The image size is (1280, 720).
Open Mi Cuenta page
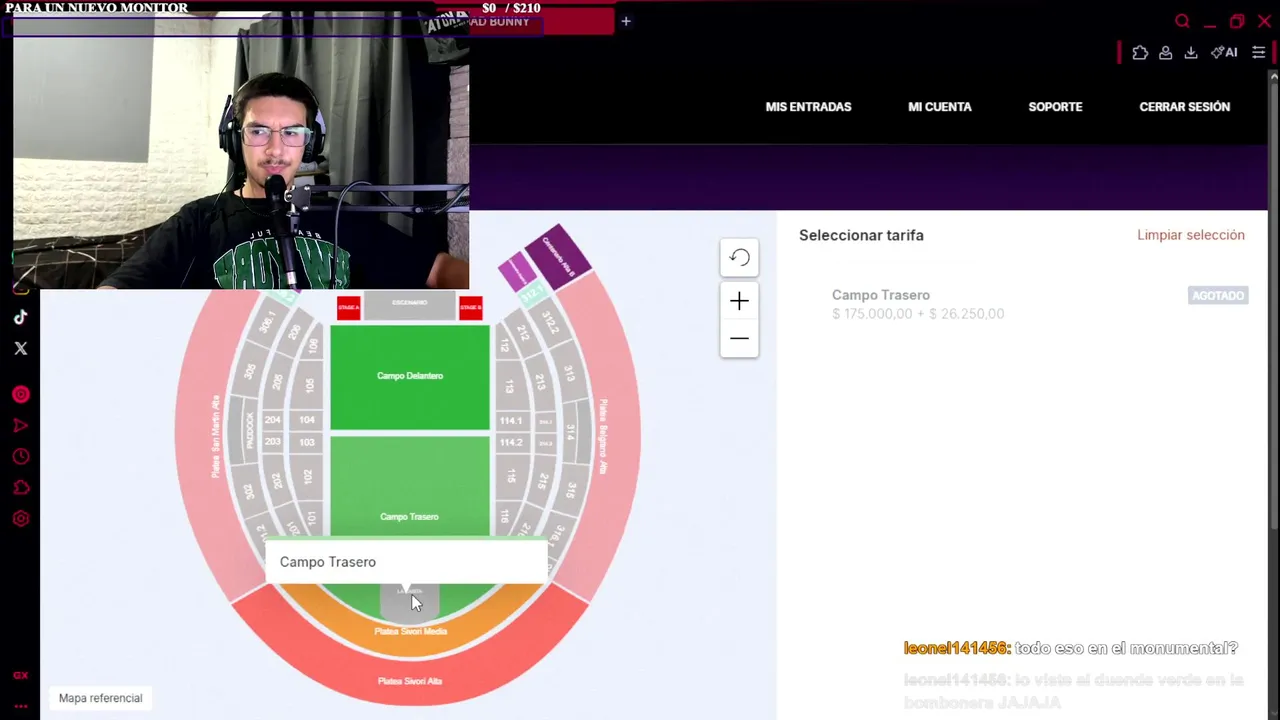click(939, 107)
